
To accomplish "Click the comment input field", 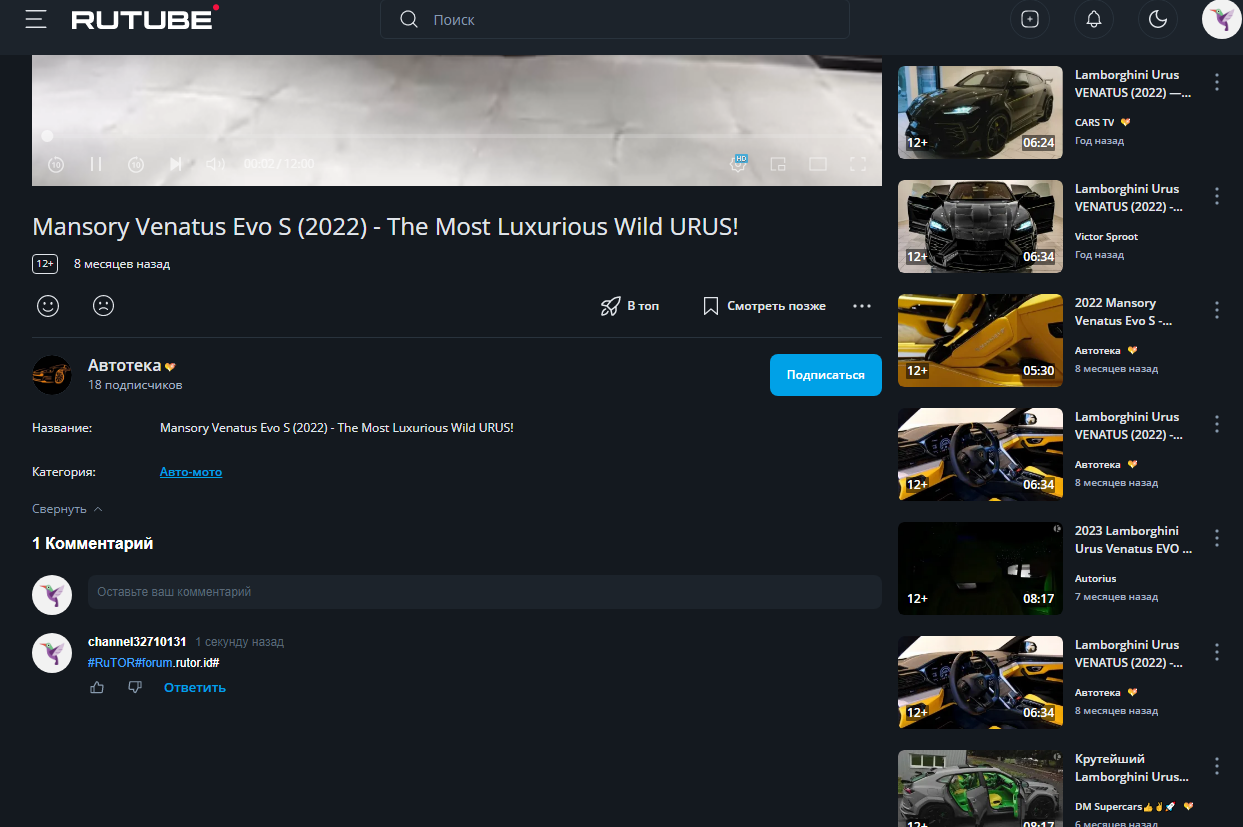I will coord(485,592).
